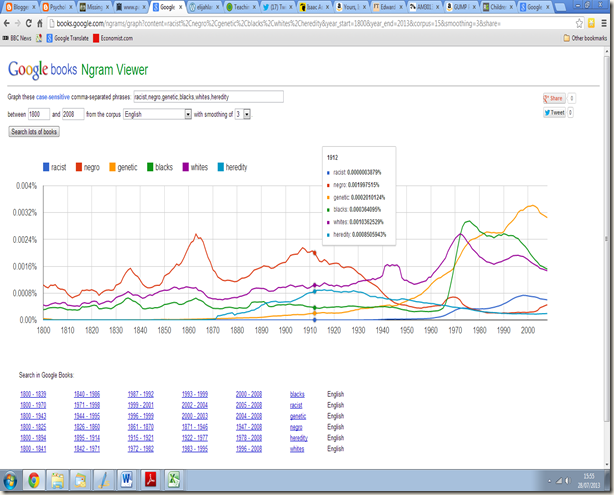Go back with the browser back arrow
The width and height of the screenshot is (614, 495).
(x=7, y=23)
